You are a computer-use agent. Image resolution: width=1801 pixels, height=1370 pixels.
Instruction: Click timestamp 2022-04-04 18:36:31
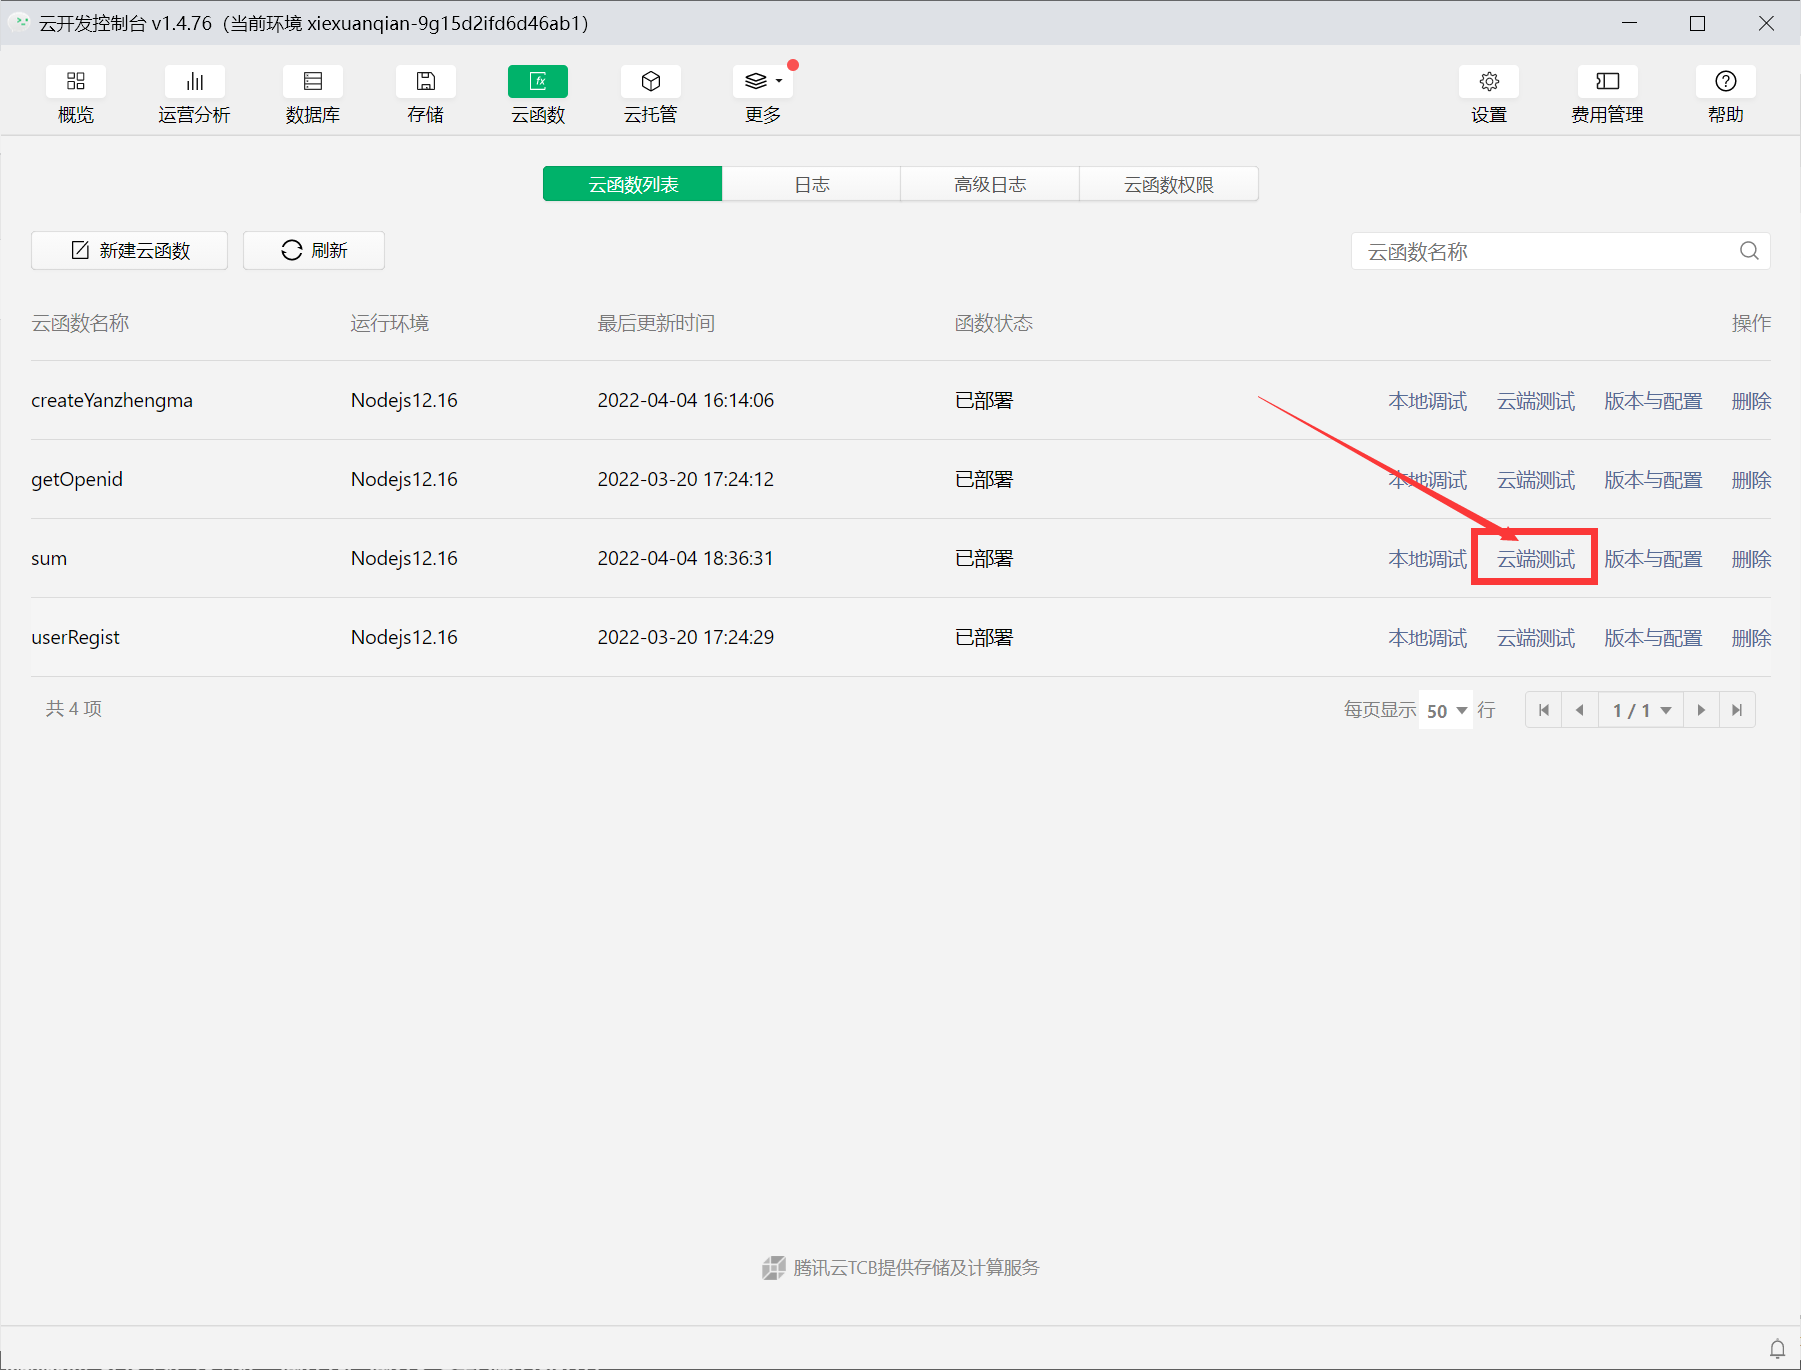coord(685,558)
